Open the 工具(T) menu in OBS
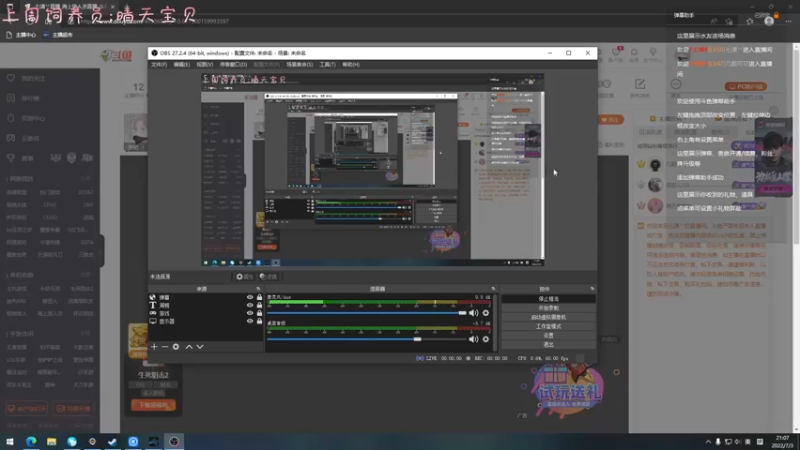The width and height of the screenshot is (800, 450). click(328, 65)
